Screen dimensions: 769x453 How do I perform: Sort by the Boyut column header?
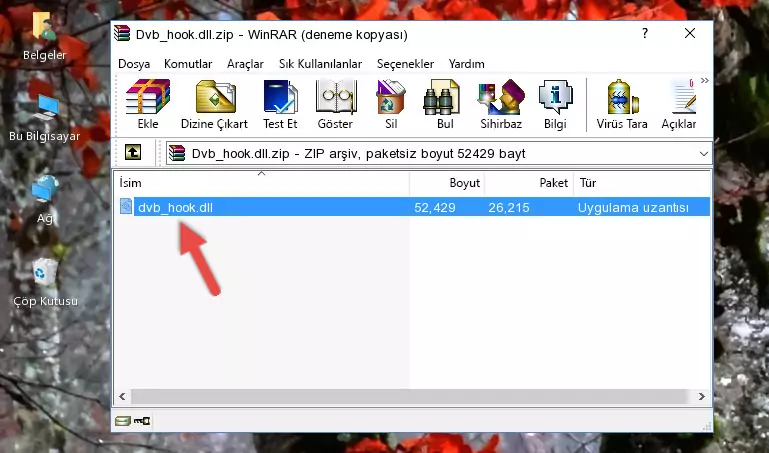tap(447, 183)
